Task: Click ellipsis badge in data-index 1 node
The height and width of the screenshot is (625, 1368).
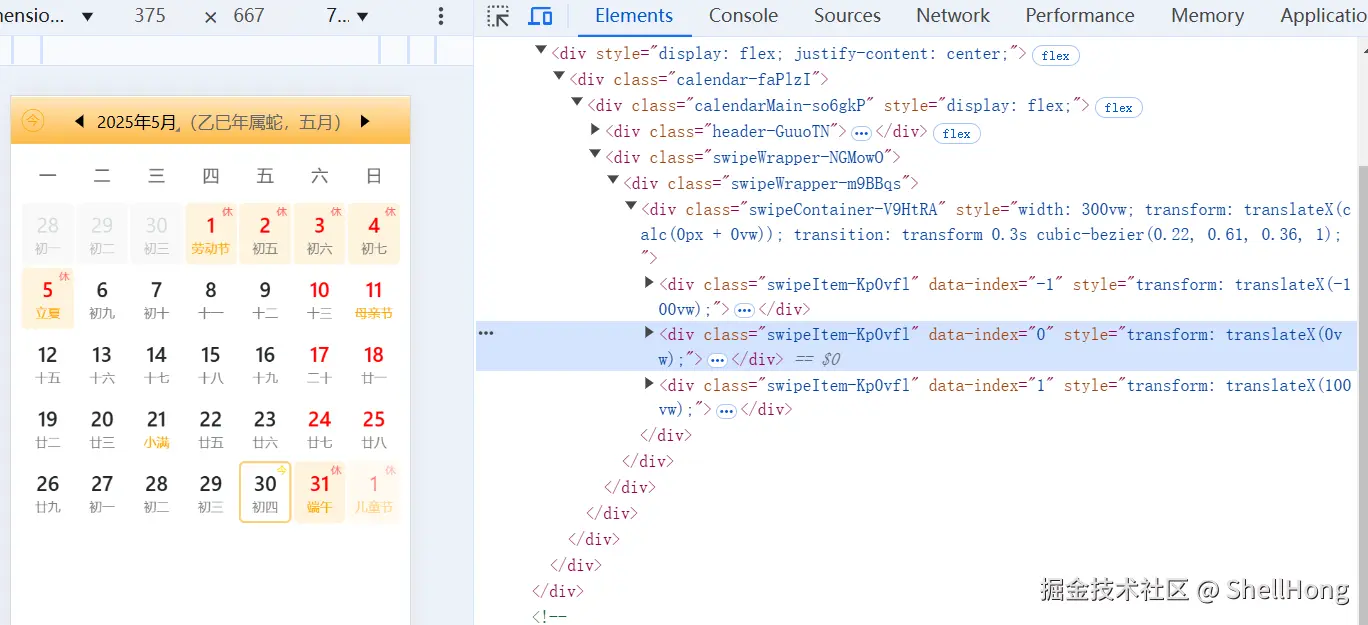Action: tap(726, 411)
